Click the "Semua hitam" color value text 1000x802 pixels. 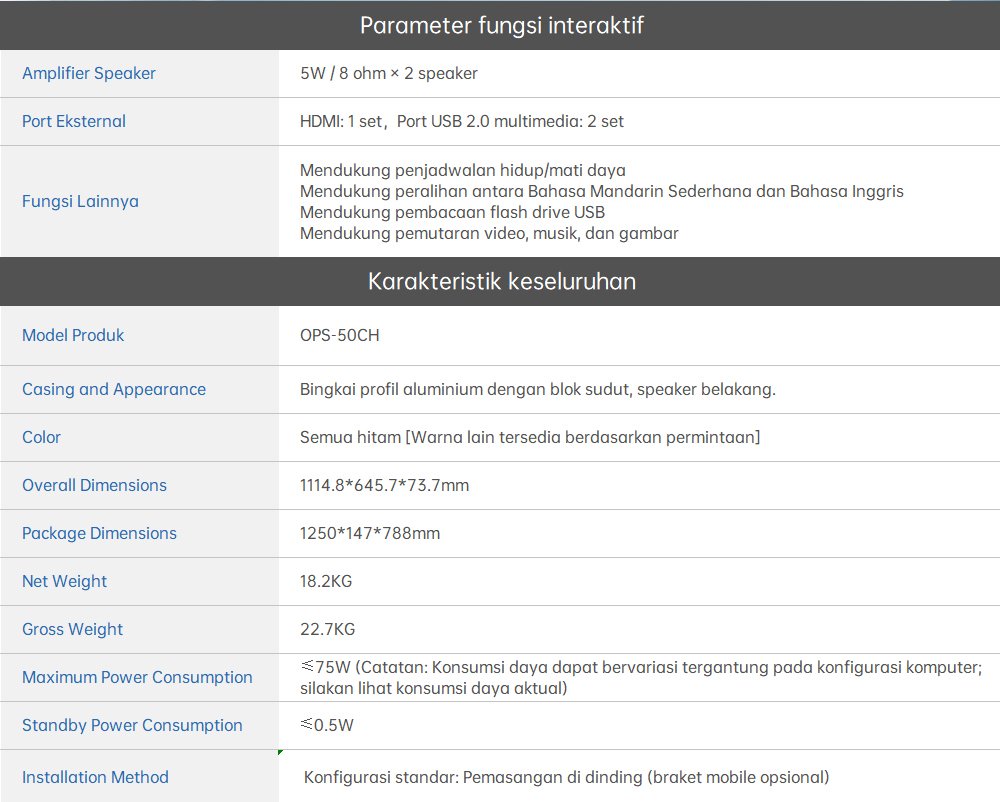click(x=529, y=437)
